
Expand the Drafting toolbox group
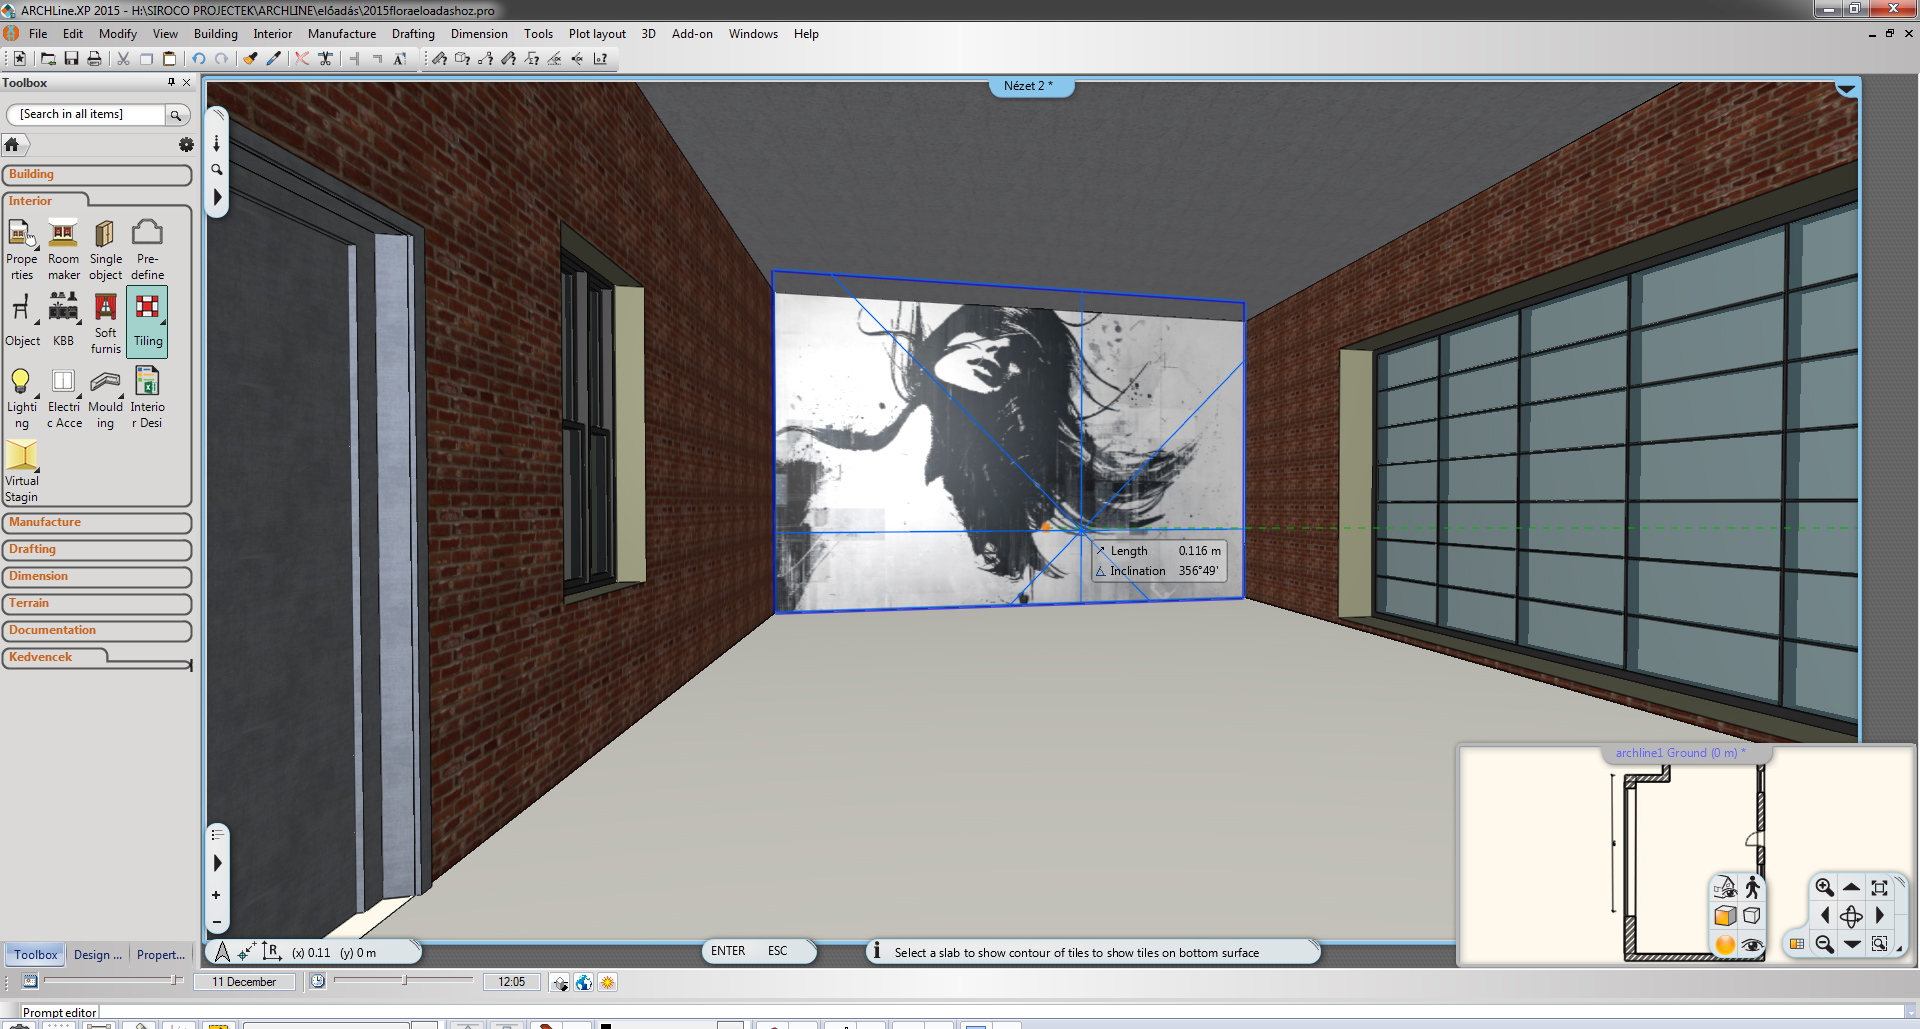tap(97, 550)
